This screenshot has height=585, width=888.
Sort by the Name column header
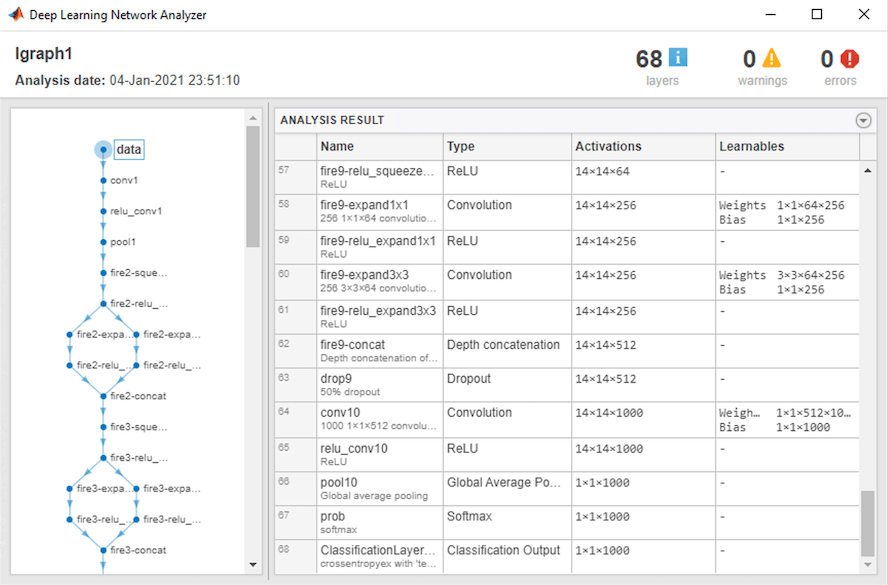coord(337,147)
